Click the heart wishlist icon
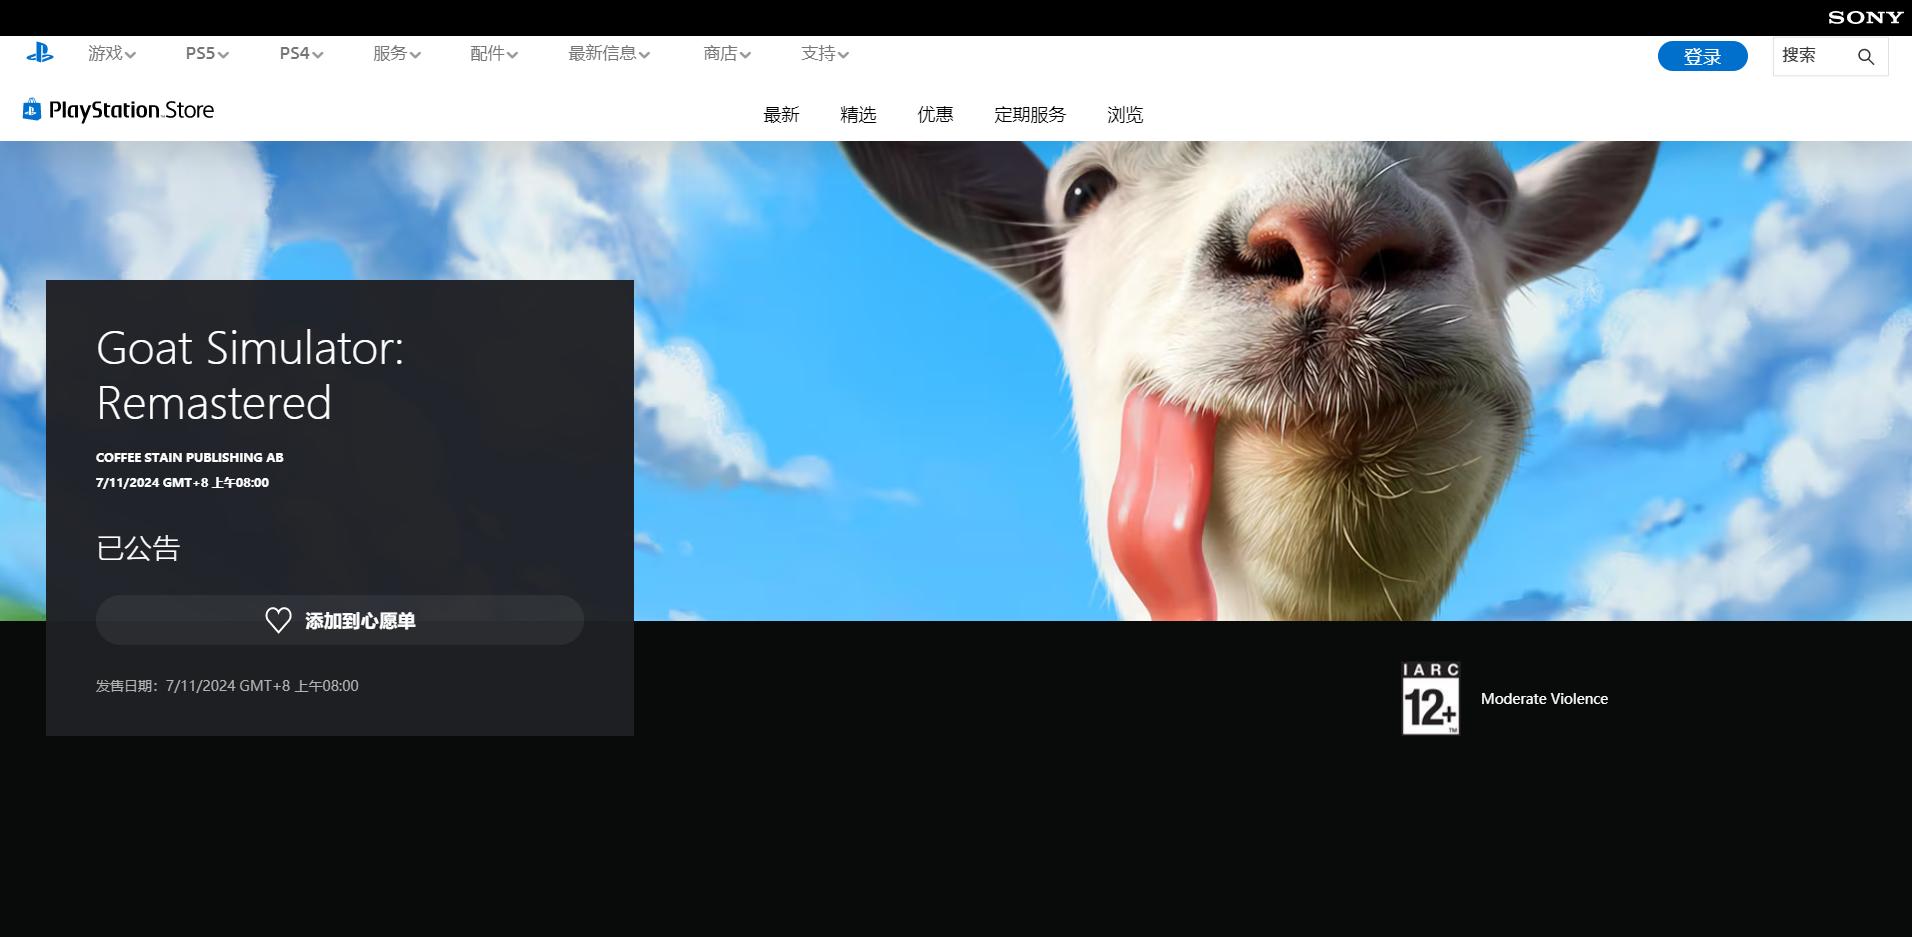The height and width of the screenshot is (937, 1912). (x=278, y=620)
